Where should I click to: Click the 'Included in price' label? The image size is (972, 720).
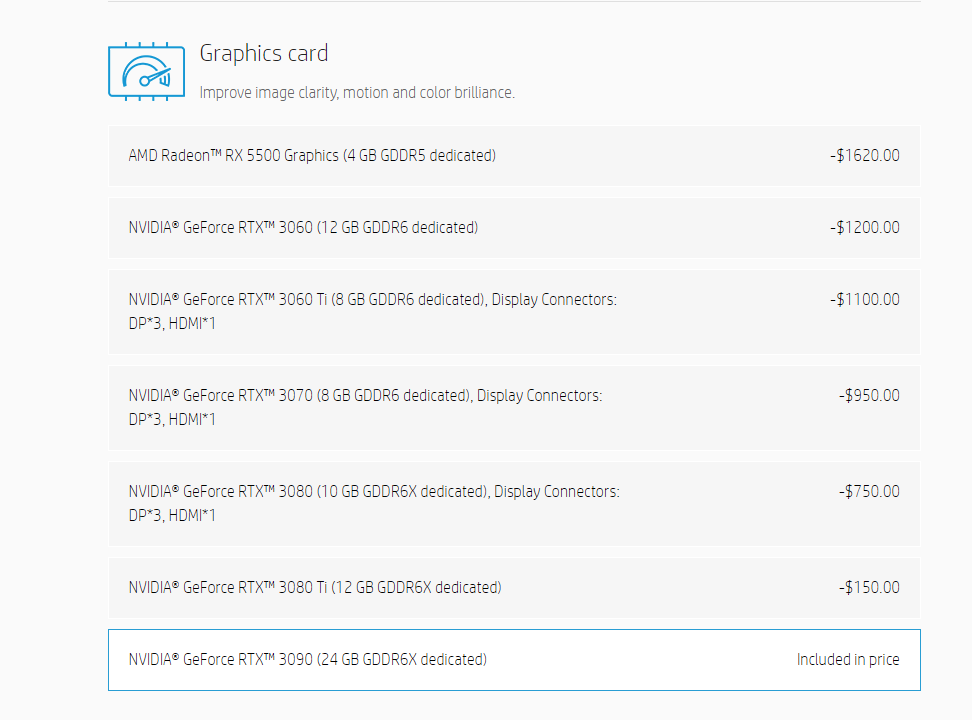pyautogui.click(x=848, y=659)
